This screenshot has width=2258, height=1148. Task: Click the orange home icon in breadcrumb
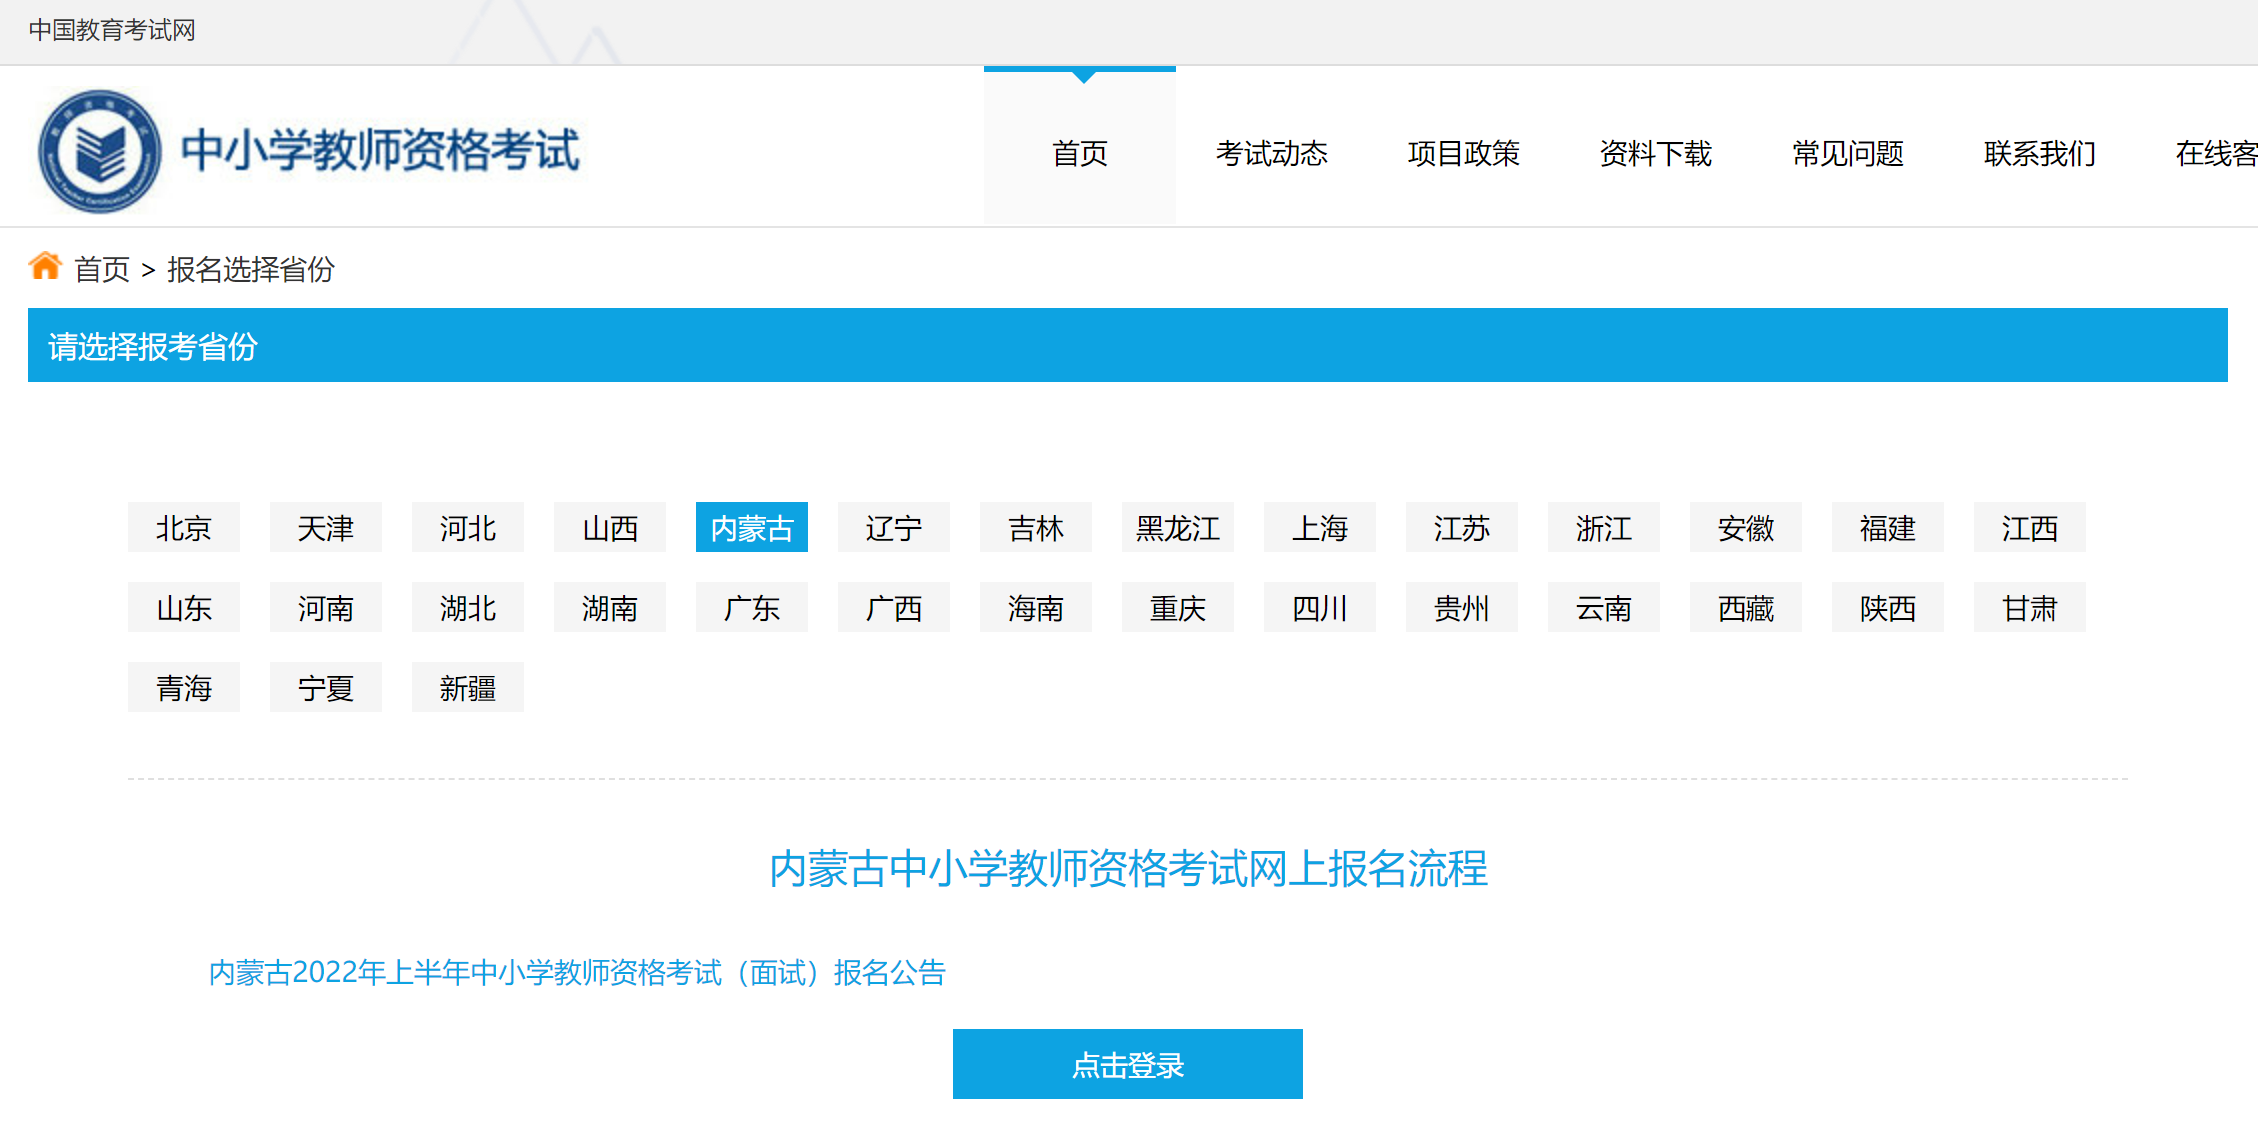(x=45, y=267)
